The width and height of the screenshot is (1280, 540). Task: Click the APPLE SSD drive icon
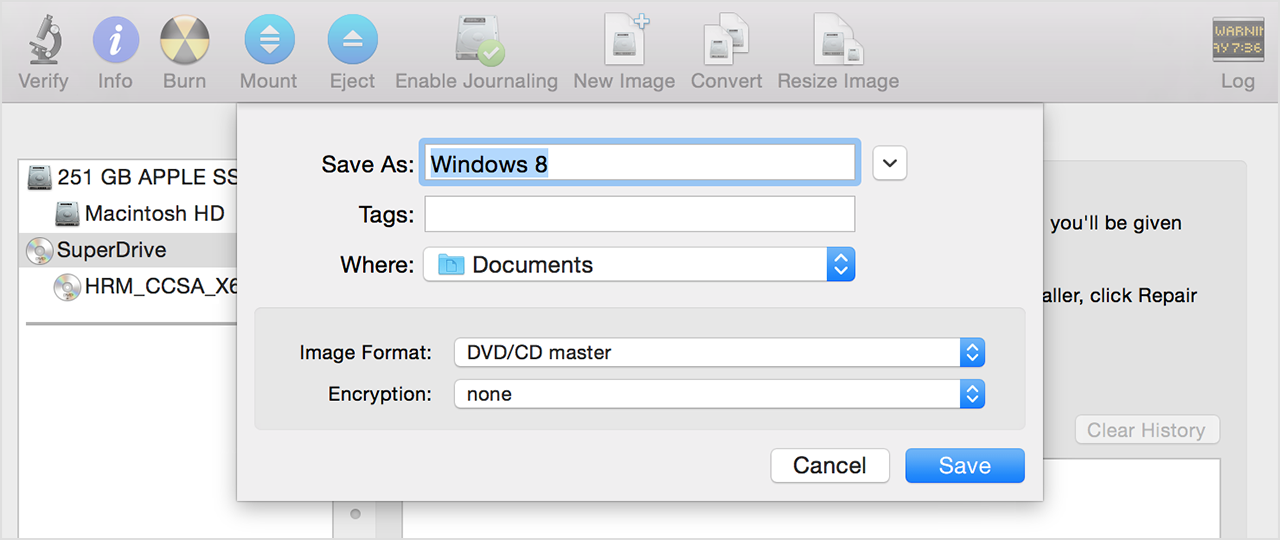40,177
